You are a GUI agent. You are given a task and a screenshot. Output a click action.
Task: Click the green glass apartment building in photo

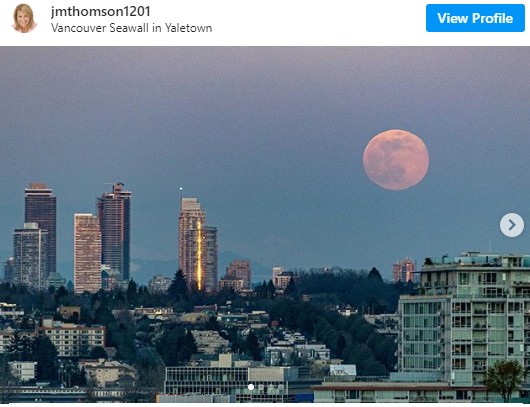click(464, 319)
